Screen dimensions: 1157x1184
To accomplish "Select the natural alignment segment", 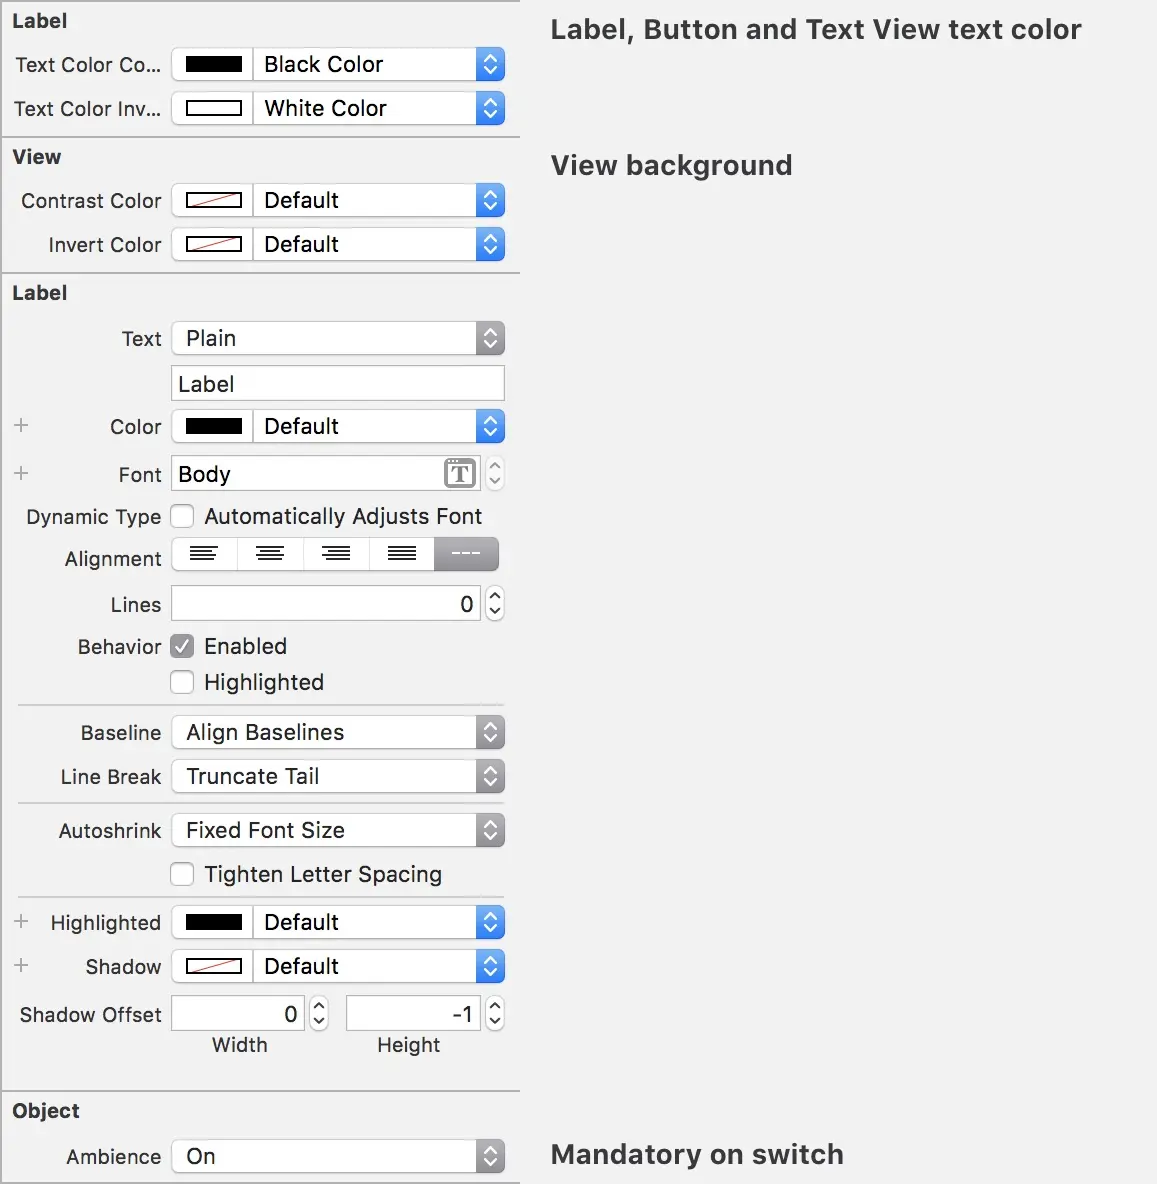I will [x=466, y=554].
